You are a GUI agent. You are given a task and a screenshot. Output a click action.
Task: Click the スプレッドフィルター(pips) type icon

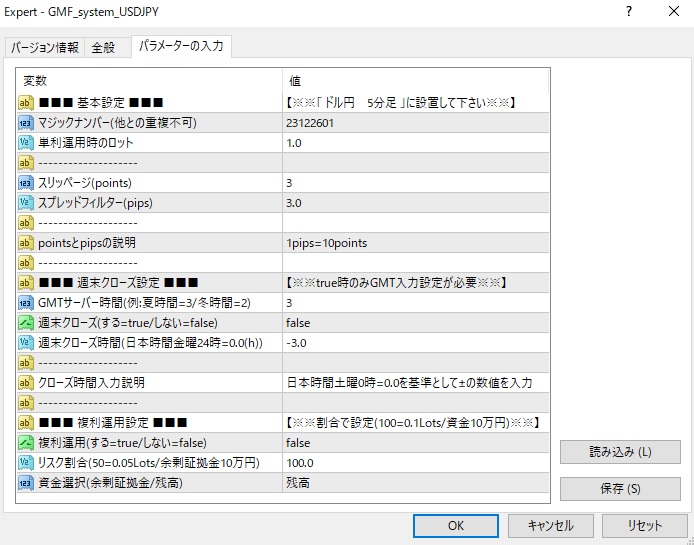point(27,203)
